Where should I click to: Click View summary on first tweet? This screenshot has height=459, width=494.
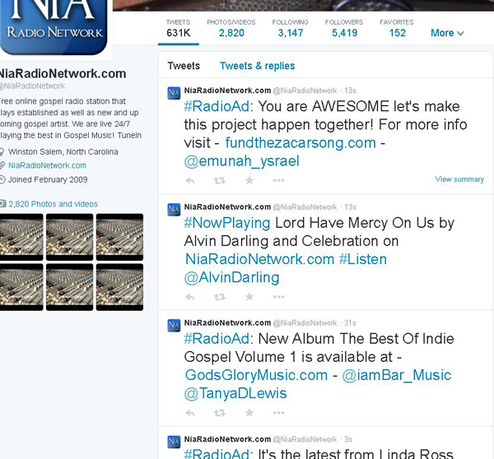click(459, 179)
